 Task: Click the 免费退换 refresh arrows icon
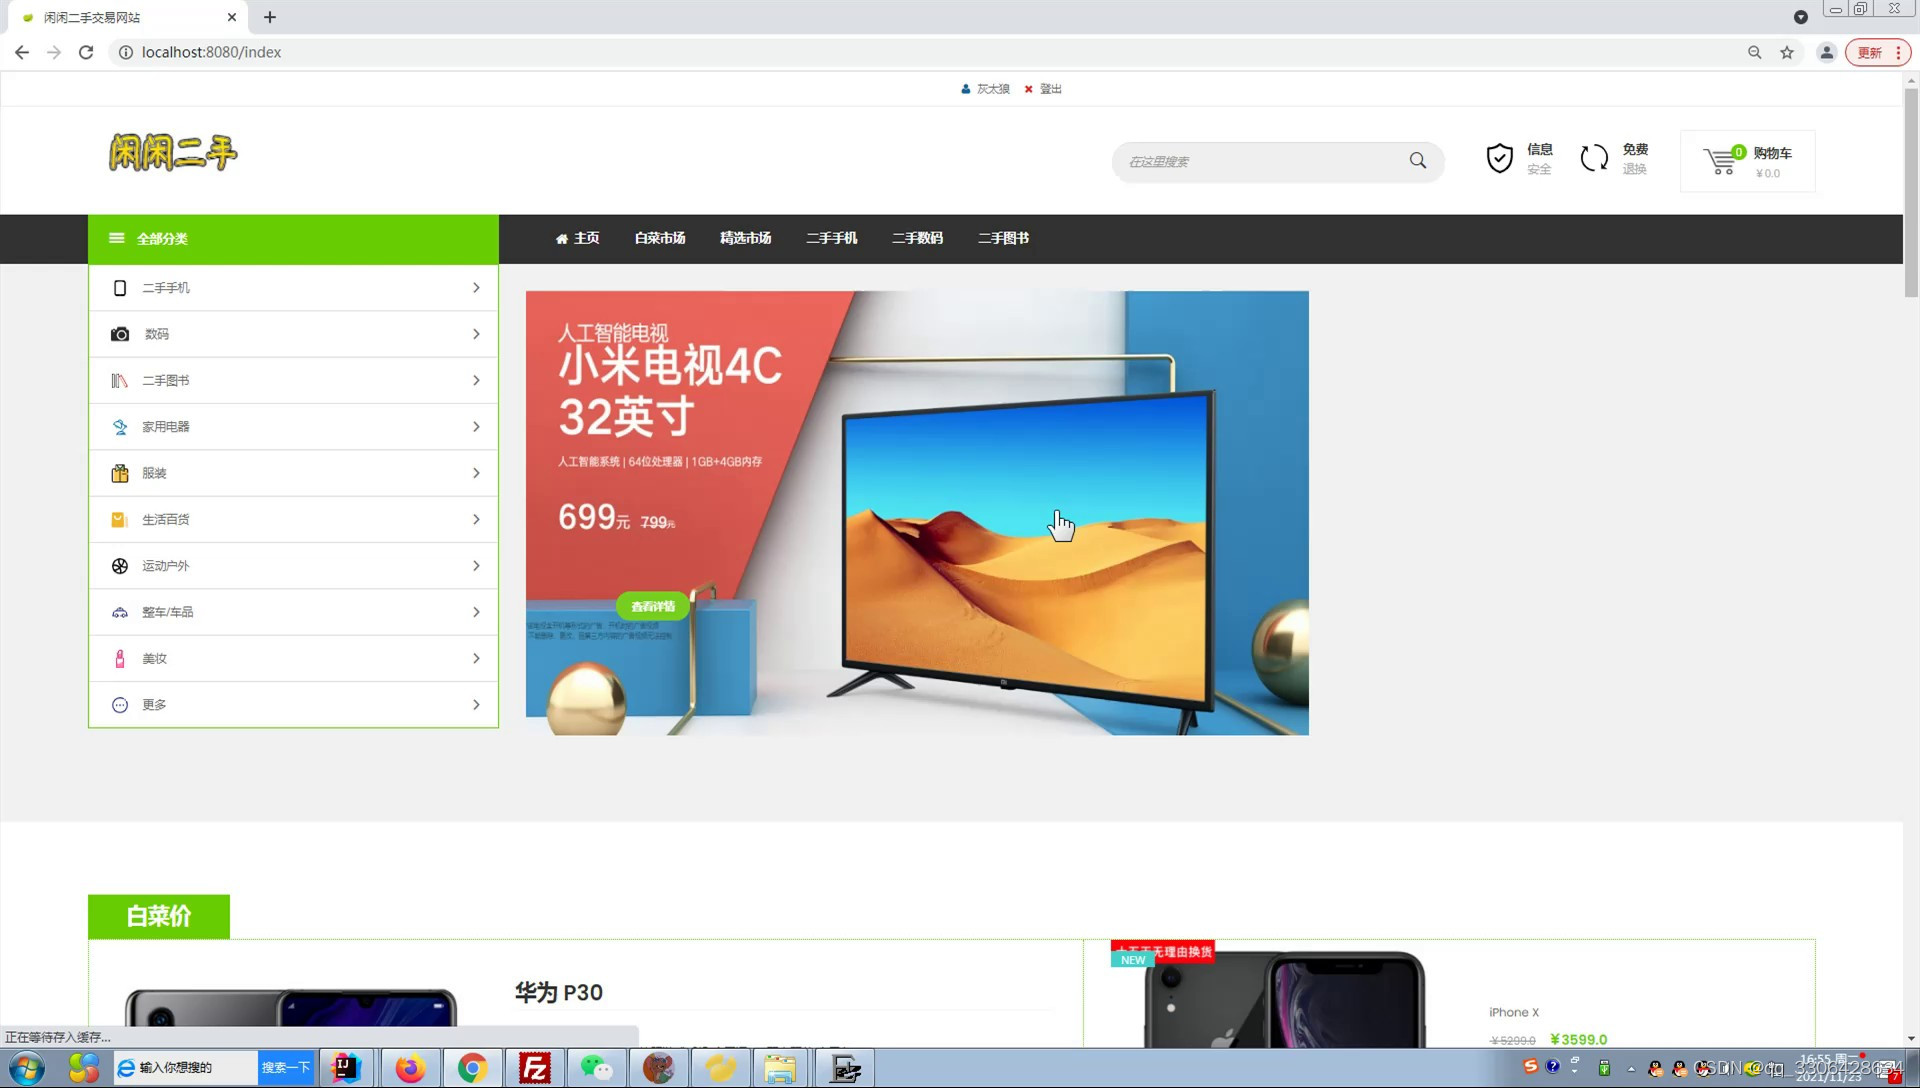tap(1594, 158)
